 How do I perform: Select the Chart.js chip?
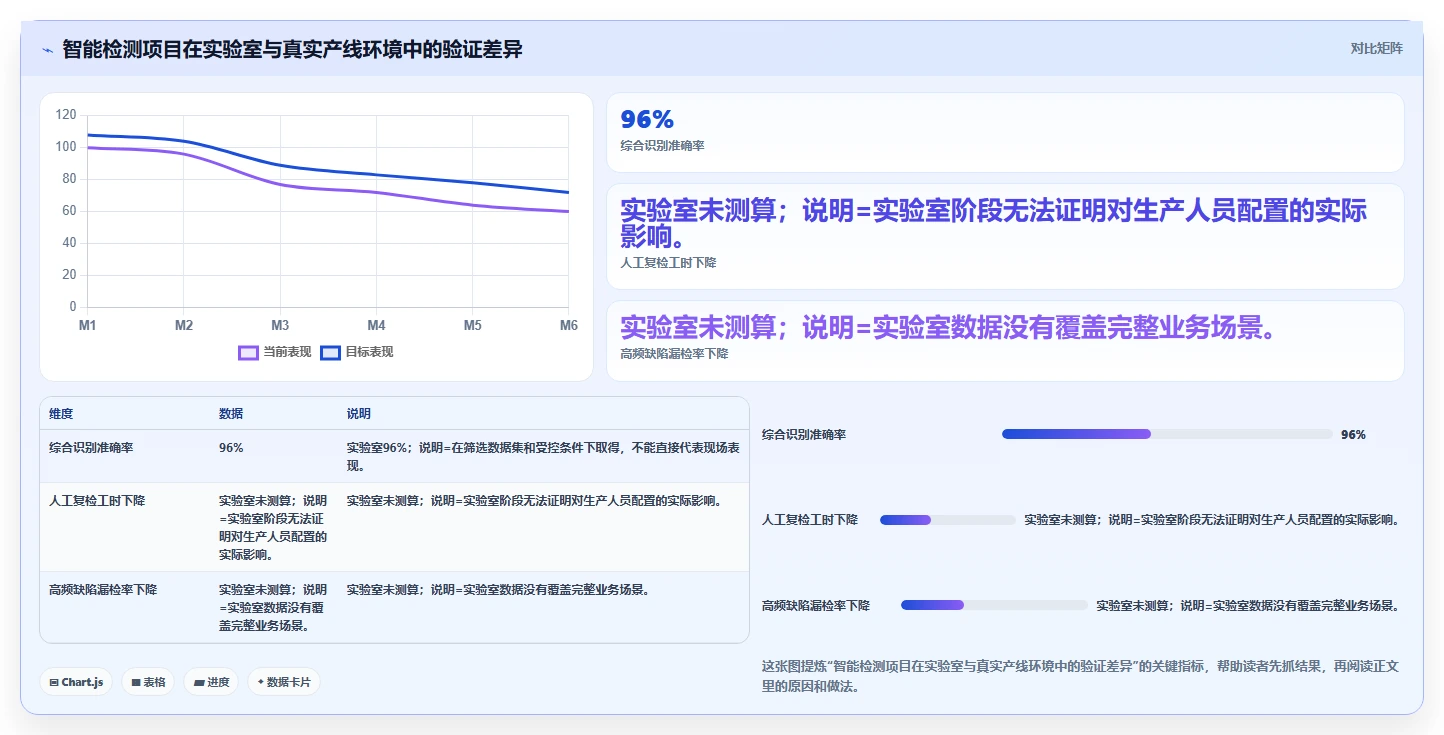pyautogui.click(x=77, y=682)
